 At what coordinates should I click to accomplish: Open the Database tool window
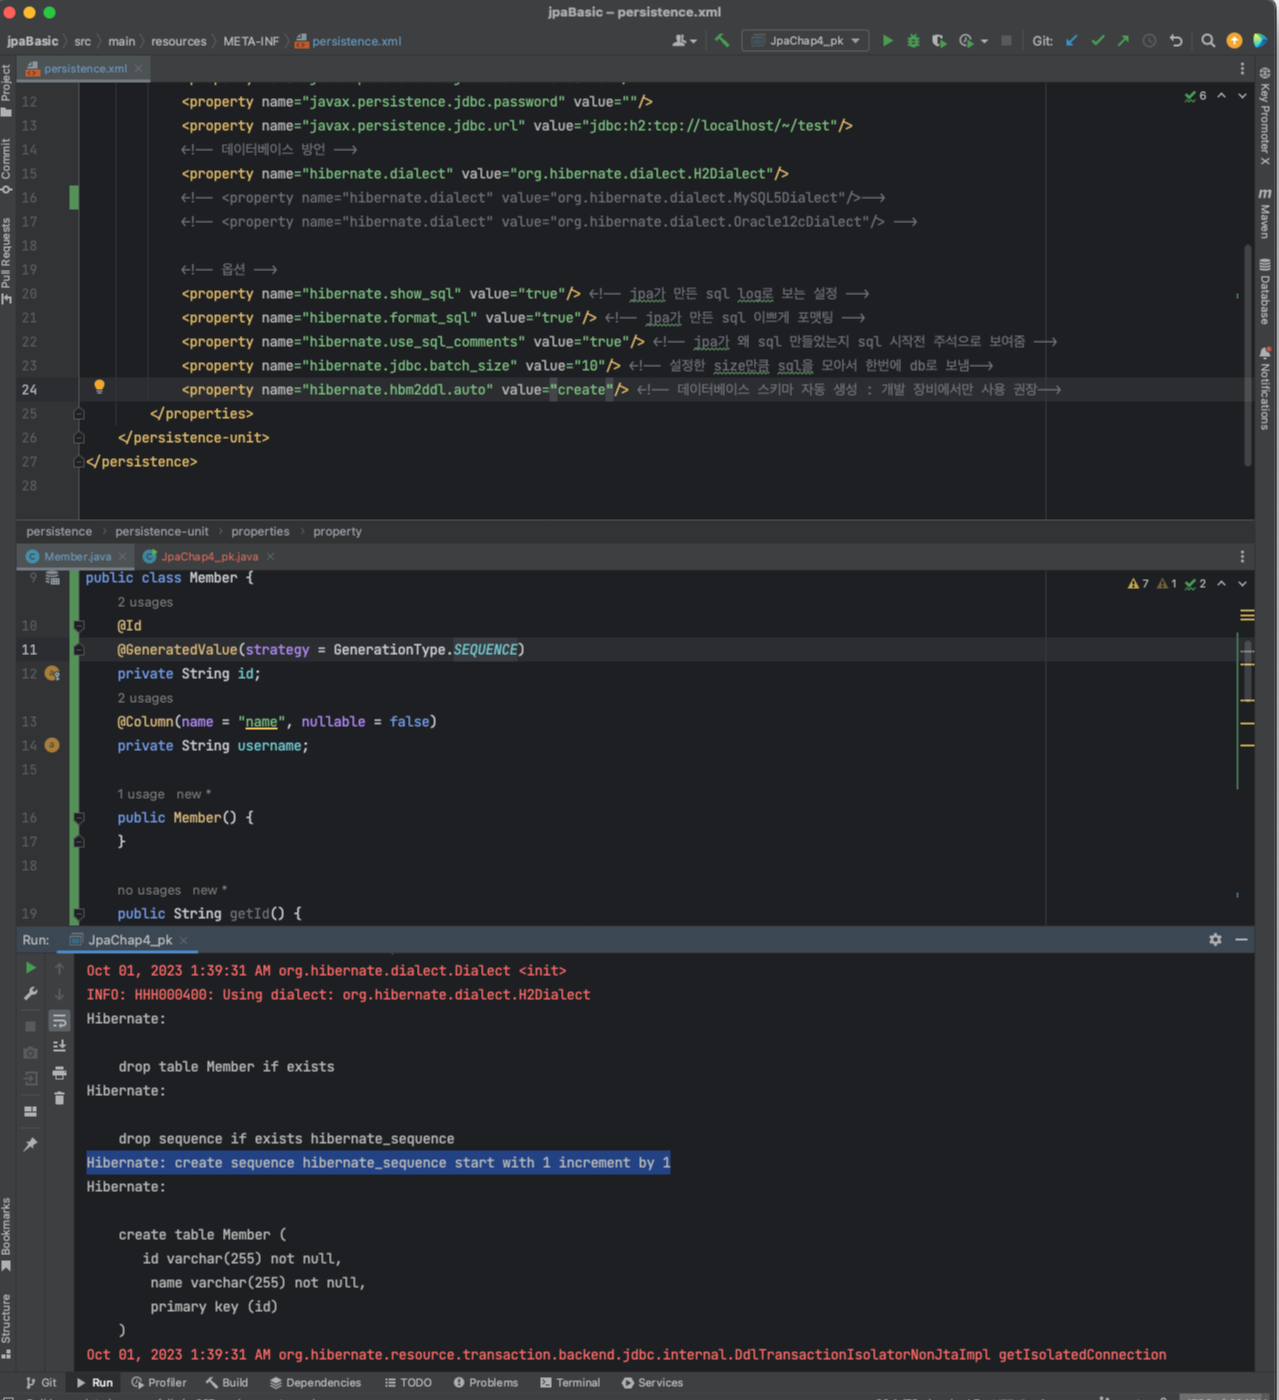pyautogui.click(x=1265, y=291)
